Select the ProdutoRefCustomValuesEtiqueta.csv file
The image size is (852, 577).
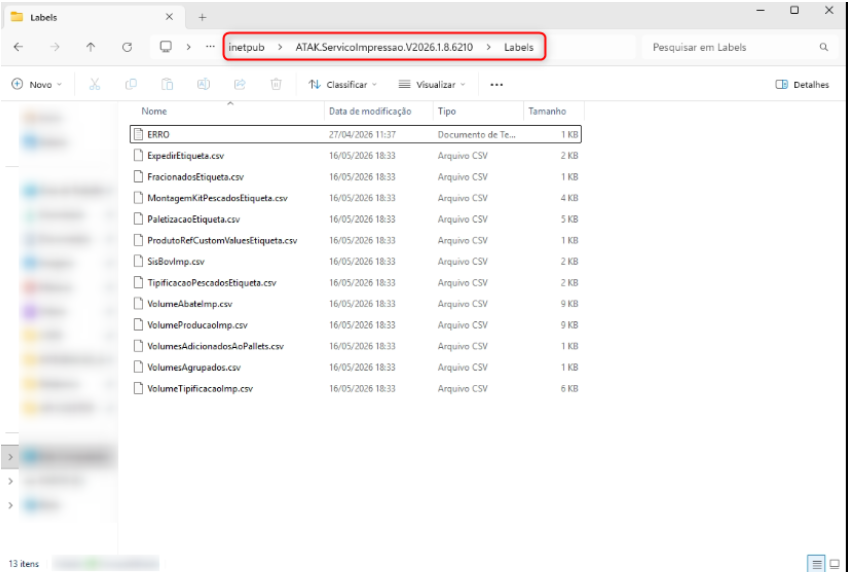(x=355, y=240)
